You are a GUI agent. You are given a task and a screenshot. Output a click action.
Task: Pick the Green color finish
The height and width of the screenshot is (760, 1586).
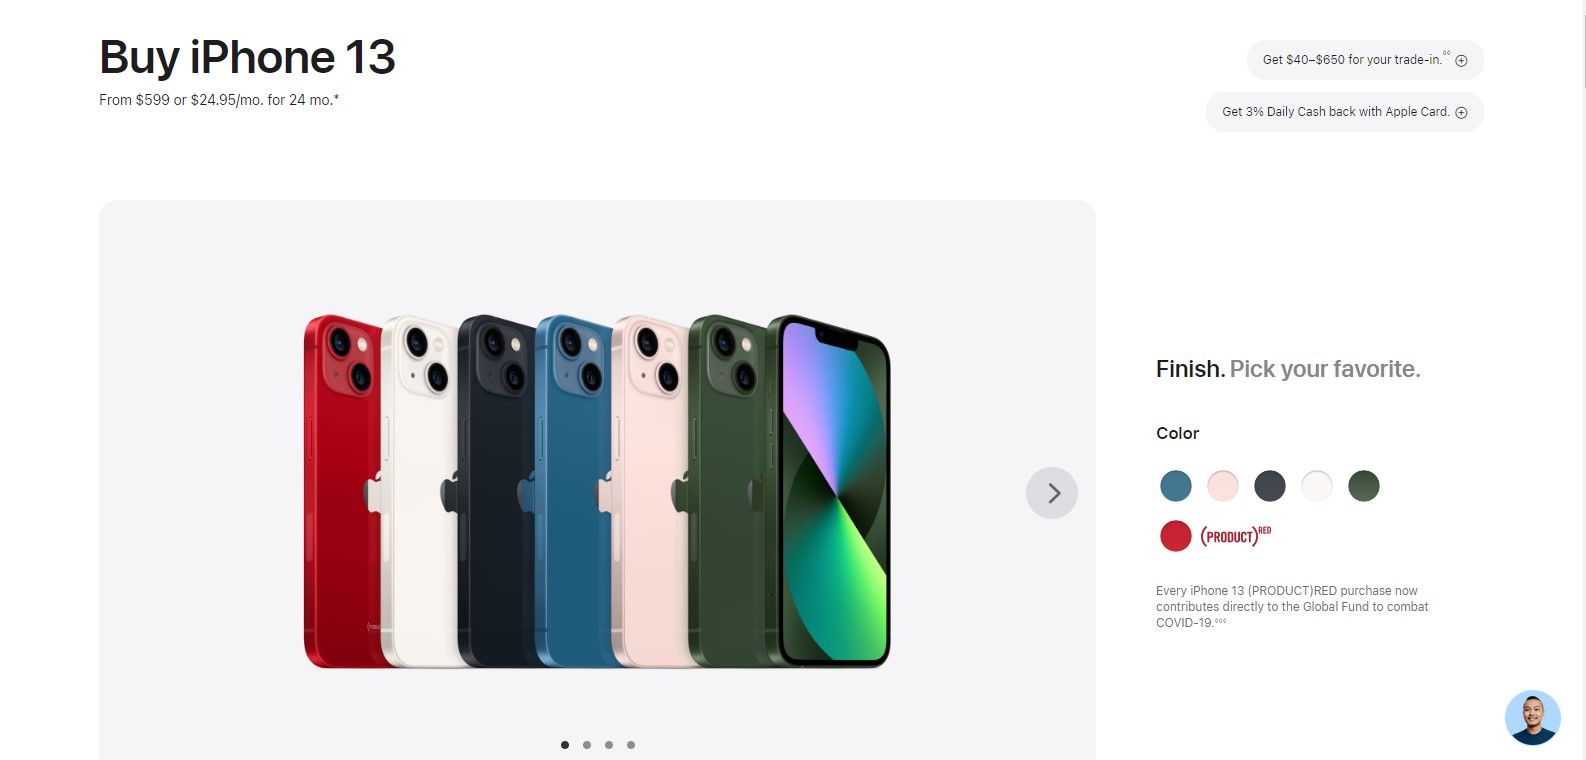coord(1364,486)
